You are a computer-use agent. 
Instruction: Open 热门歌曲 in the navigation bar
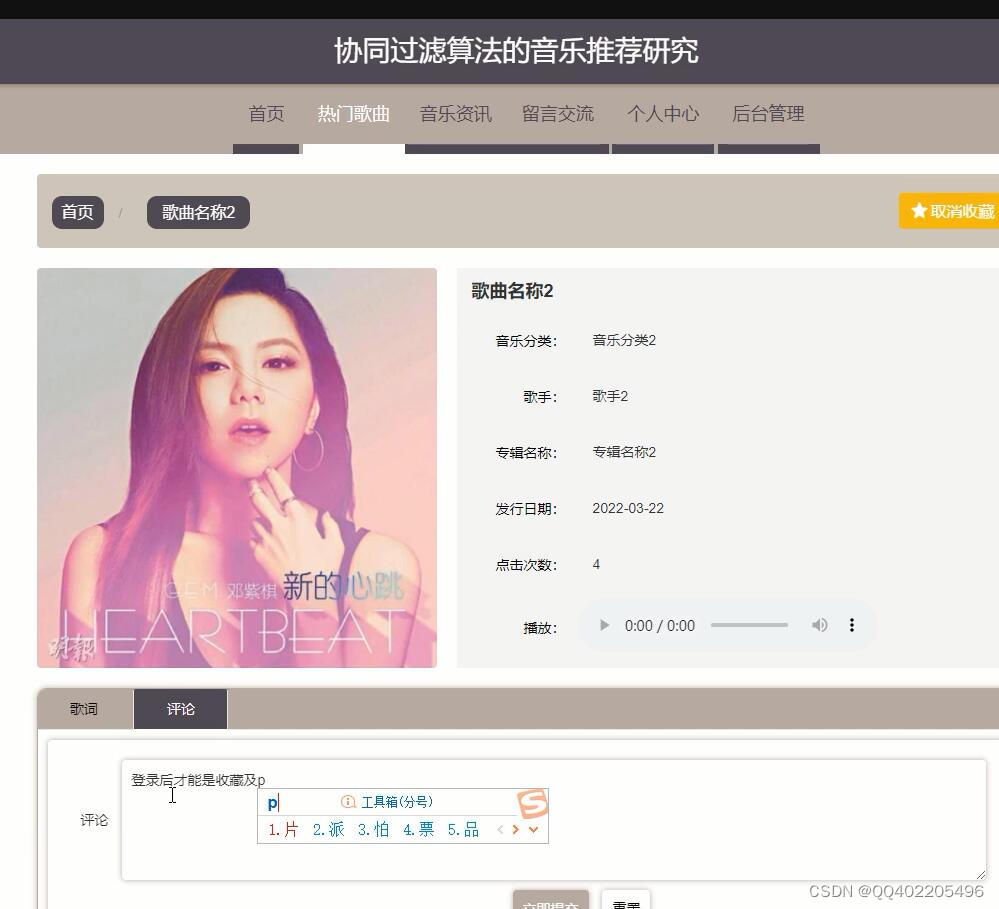coord(352,113)
